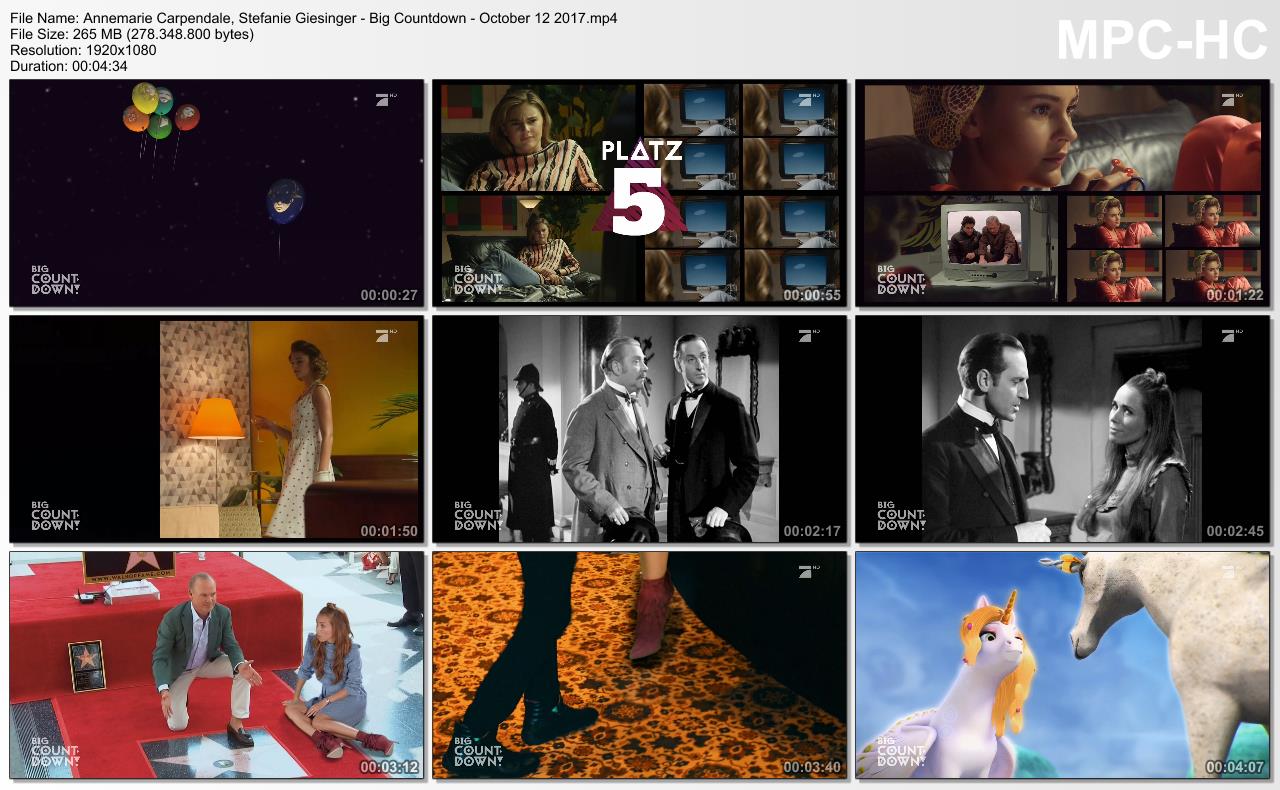This screenshot has height=790, width=1280.
Task: Click the File Size 265 MB line
Action: pyautogui.click(x=132, y=34)
